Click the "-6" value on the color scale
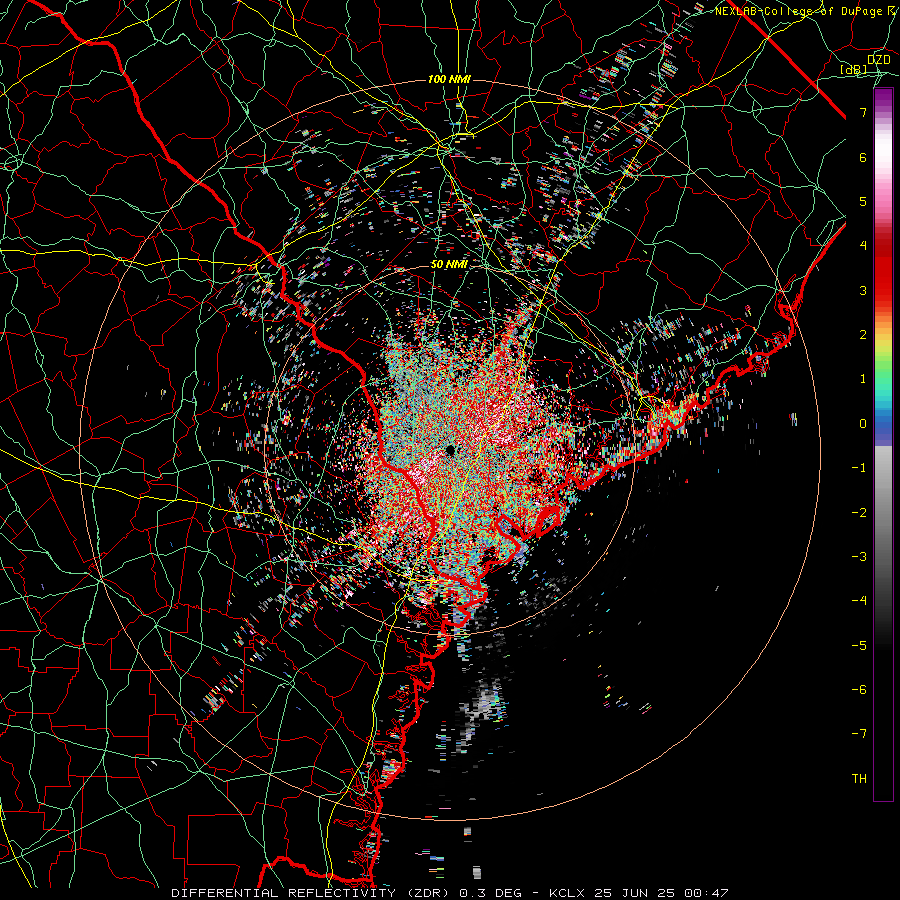Image resolution: width=900 pixels, height=900 pixels. click(x=859, y=690)
